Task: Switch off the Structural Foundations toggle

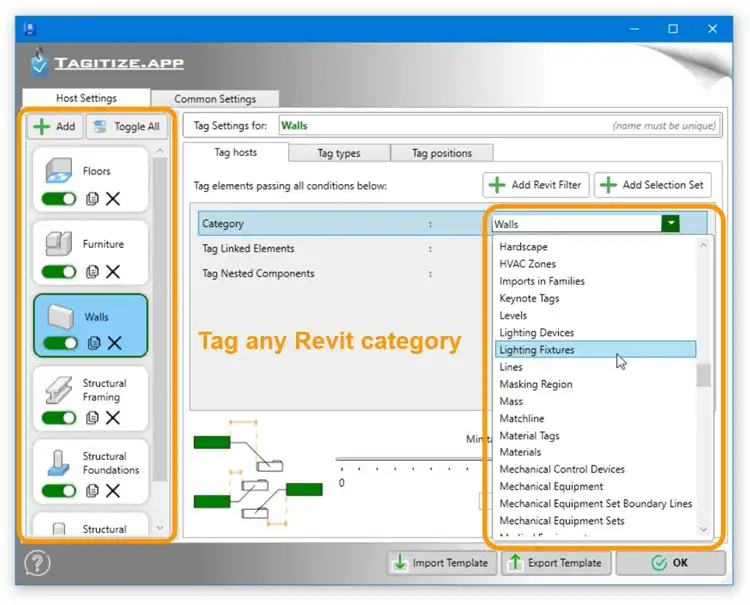Action: click(59, 491)
